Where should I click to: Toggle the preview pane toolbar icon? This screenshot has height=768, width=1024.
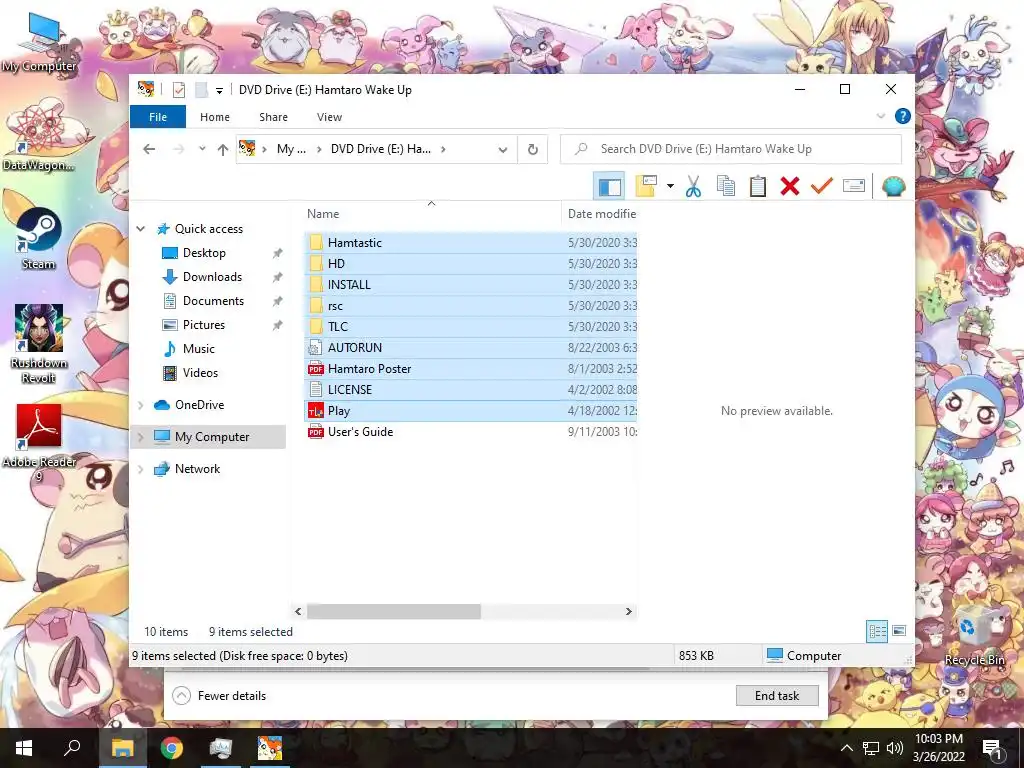(609, 187)
